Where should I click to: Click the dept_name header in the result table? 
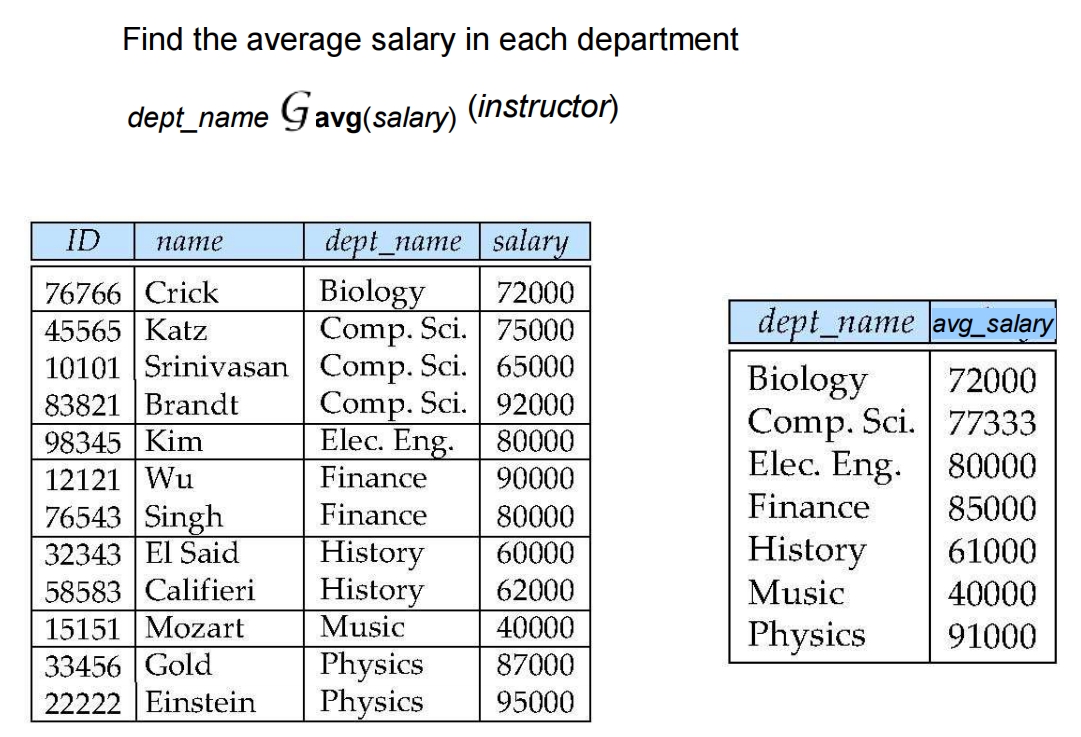click(837, 322)
